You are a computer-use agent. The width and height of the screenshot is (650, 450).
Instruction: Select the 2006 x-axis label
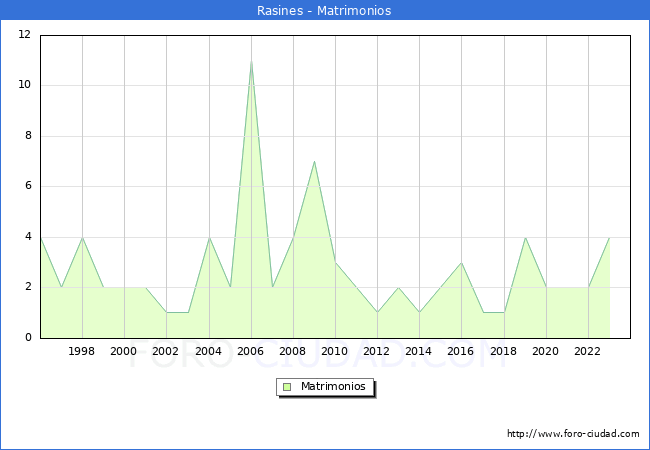click(x=251, y=352)
